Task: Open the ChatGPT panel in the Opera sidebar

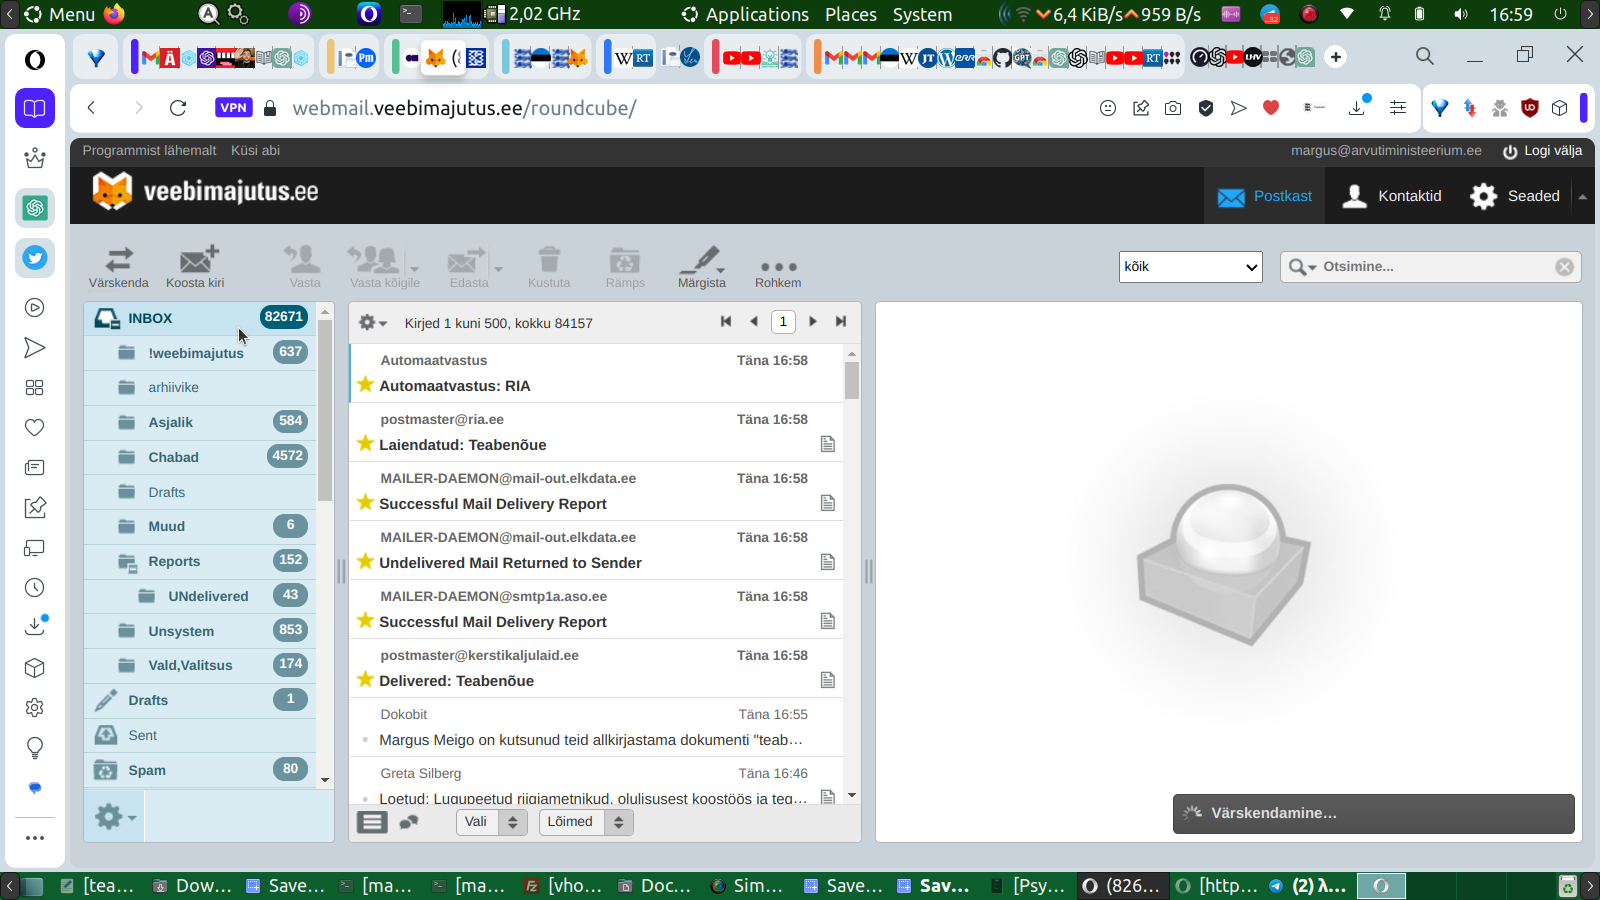Action: click(x=35, y=208)
